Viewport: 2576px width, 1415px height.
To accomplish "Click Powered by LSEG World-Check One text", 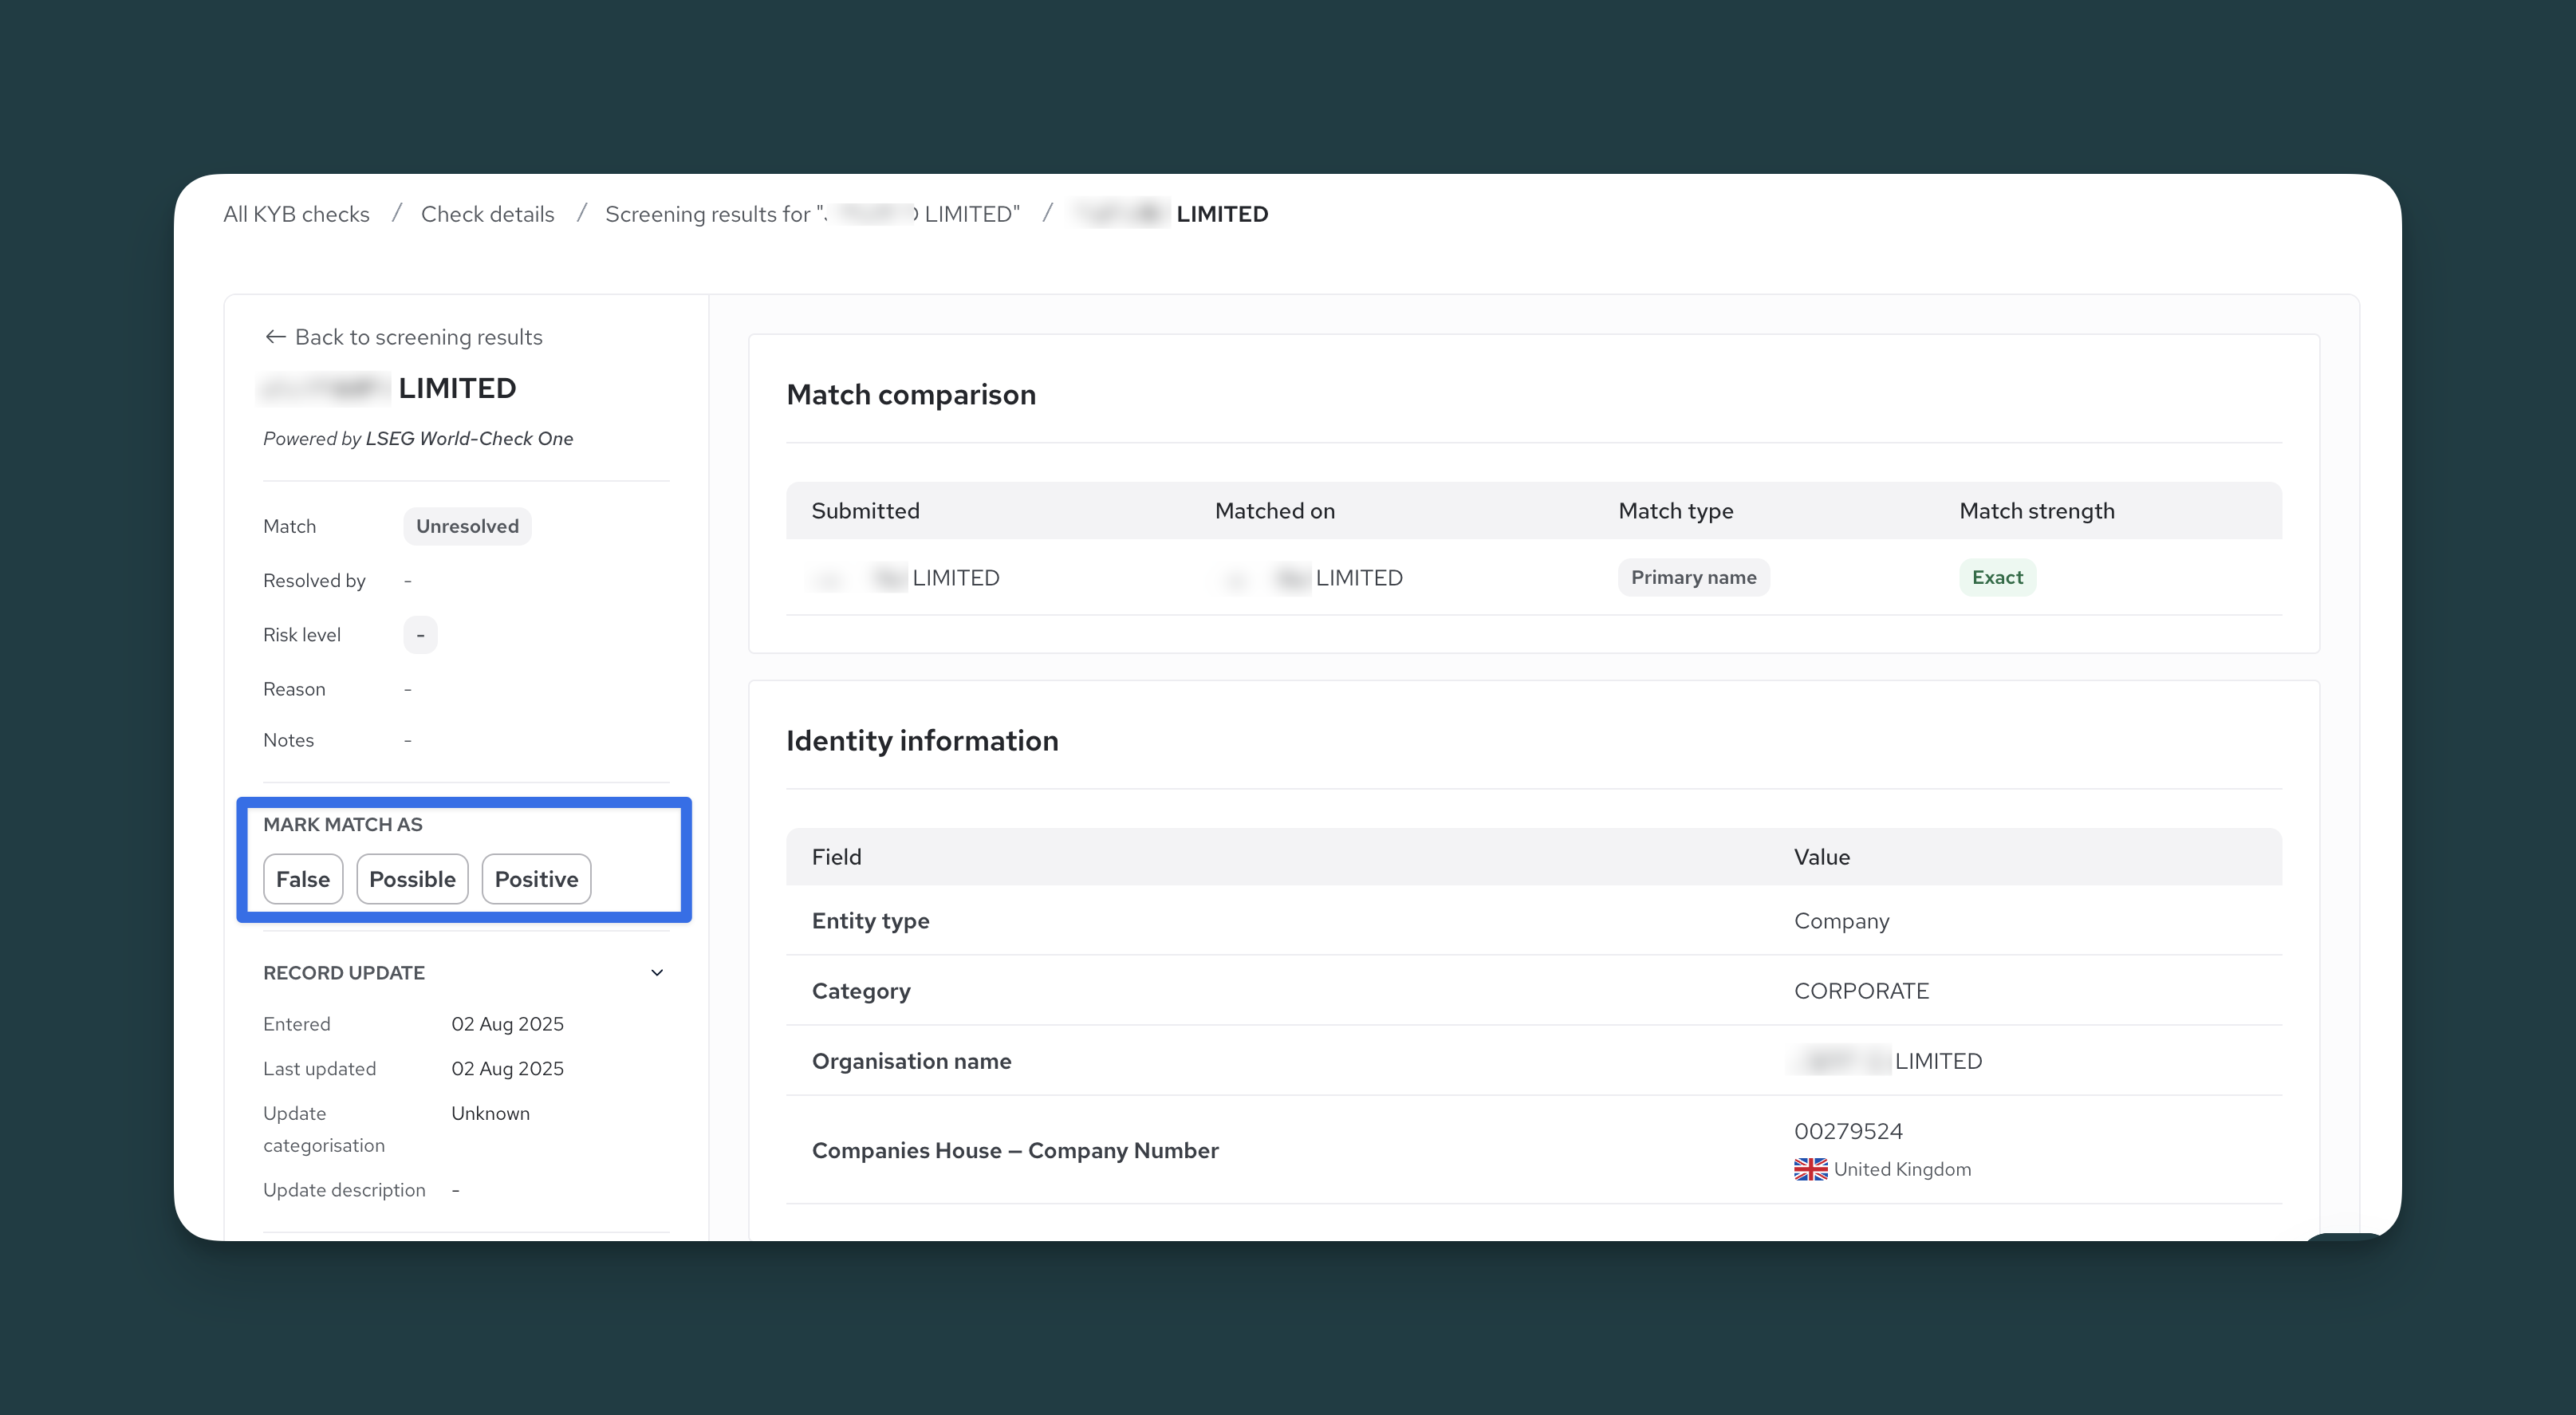I will pos(418,438).
